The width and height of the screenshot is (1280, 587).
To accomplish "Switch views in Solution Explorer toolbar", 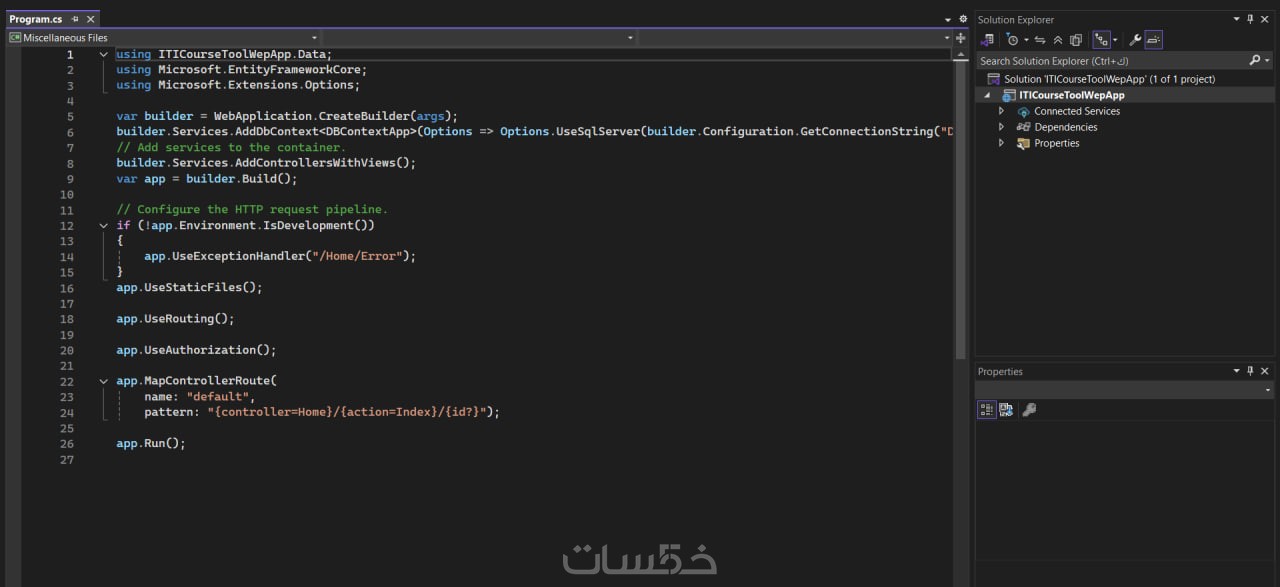I will click(x=988, y=40).
